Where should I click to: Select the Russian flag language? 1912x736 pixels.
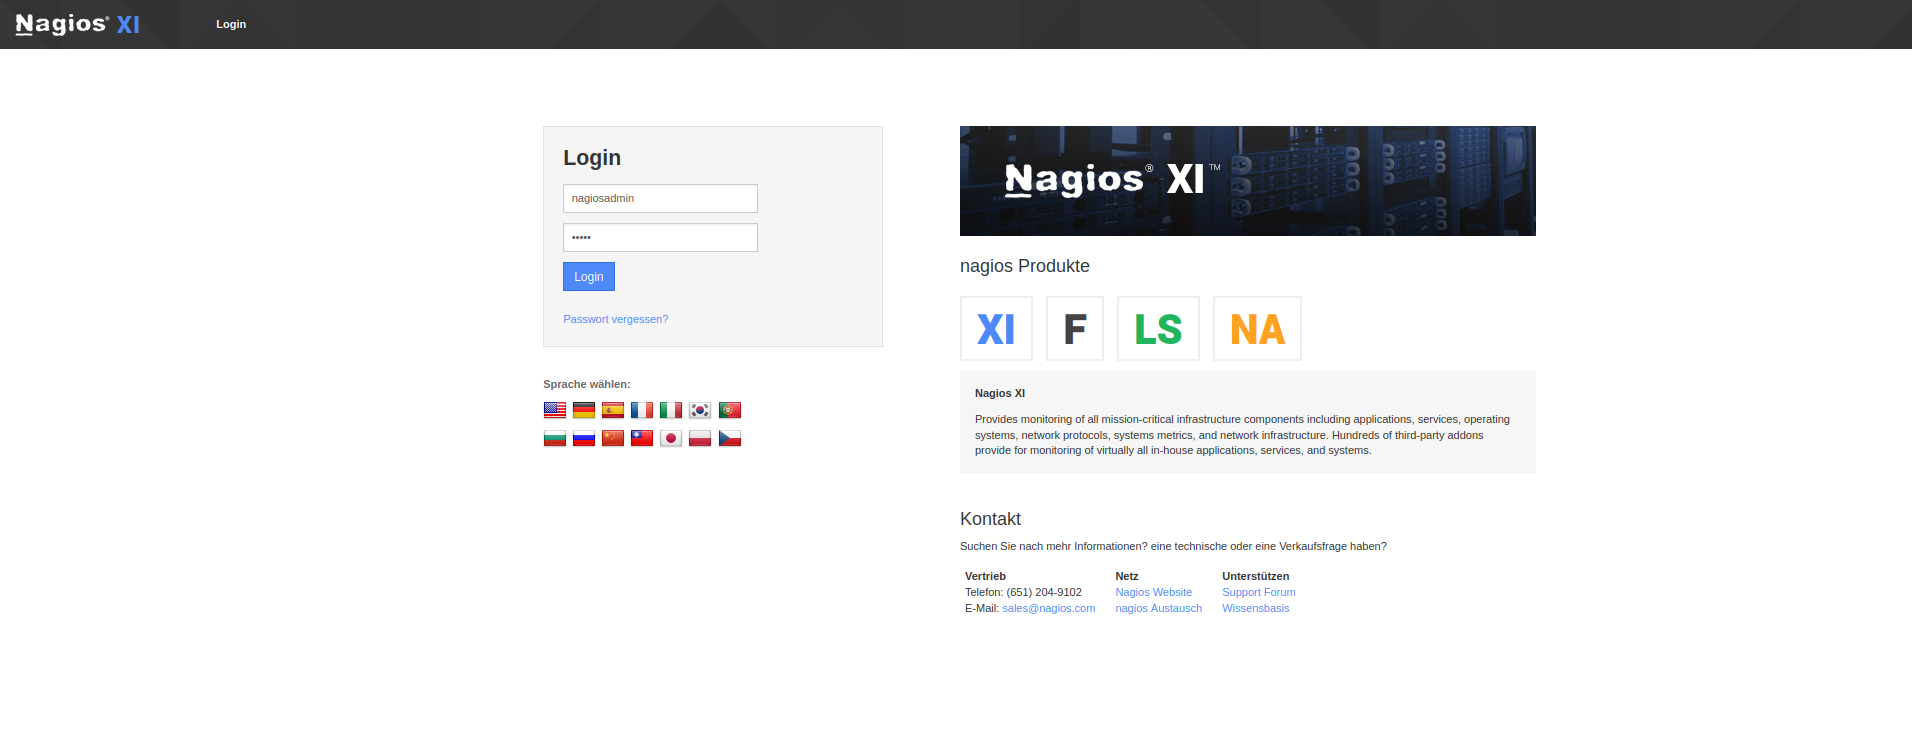[x=584, y=438]
